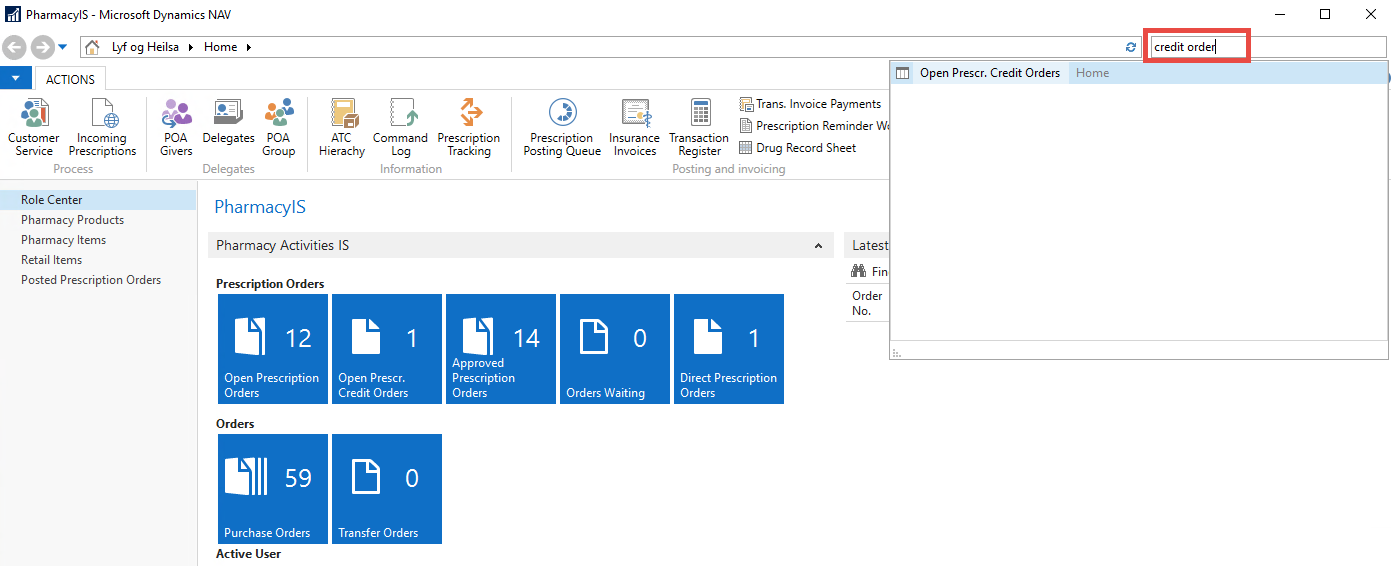1391x566 pixels.
Task: Click the Insurance Invoices icon
Action: coord(635,127)
